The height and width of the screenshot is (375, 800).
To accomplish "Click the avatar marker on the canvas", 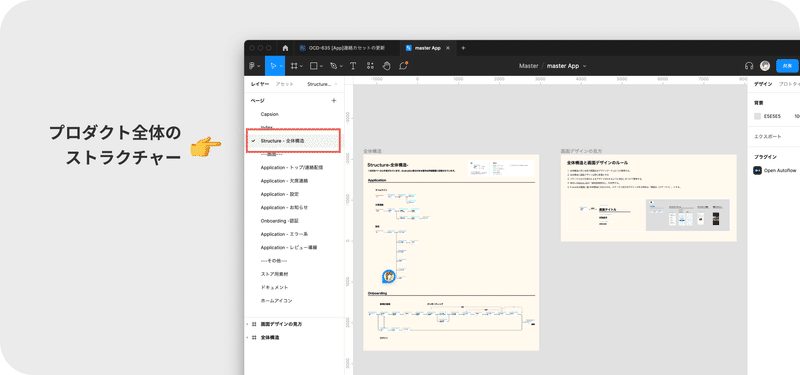I will 389,277.
